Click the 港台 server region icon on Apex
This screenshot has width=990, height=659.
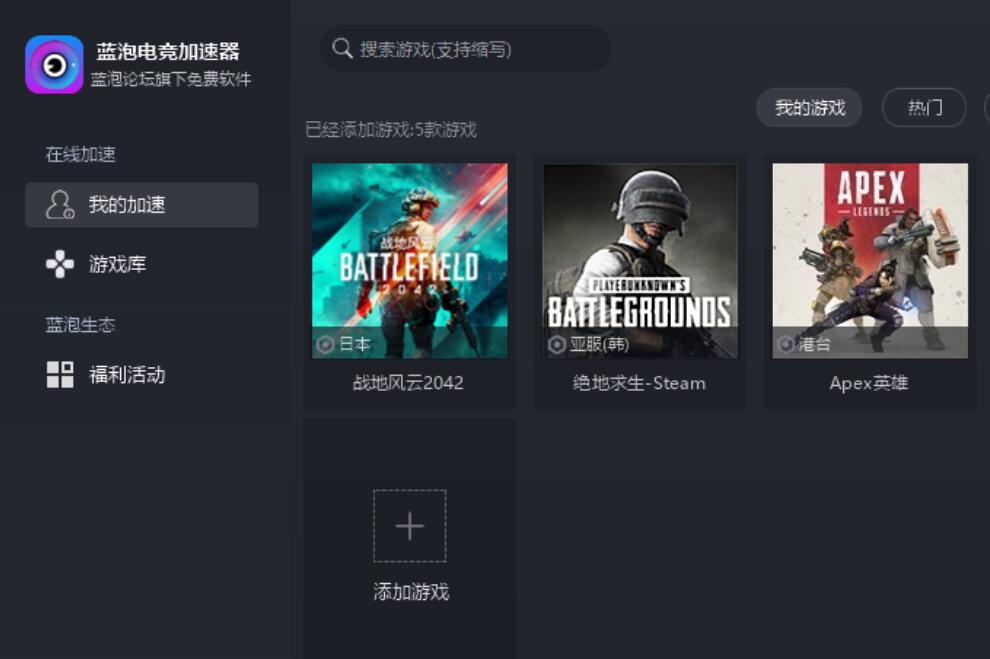(x=786, y=344)
